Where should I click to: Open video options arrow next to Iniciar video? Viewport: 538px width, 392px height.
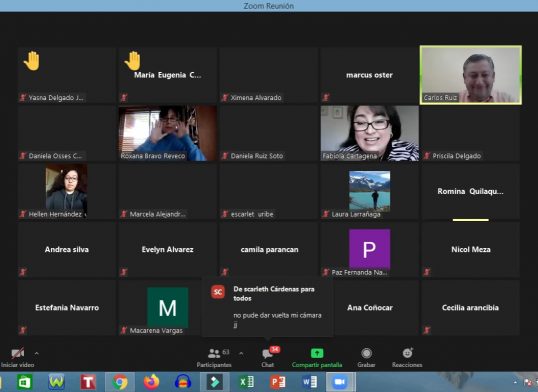[x=36, y=353]
